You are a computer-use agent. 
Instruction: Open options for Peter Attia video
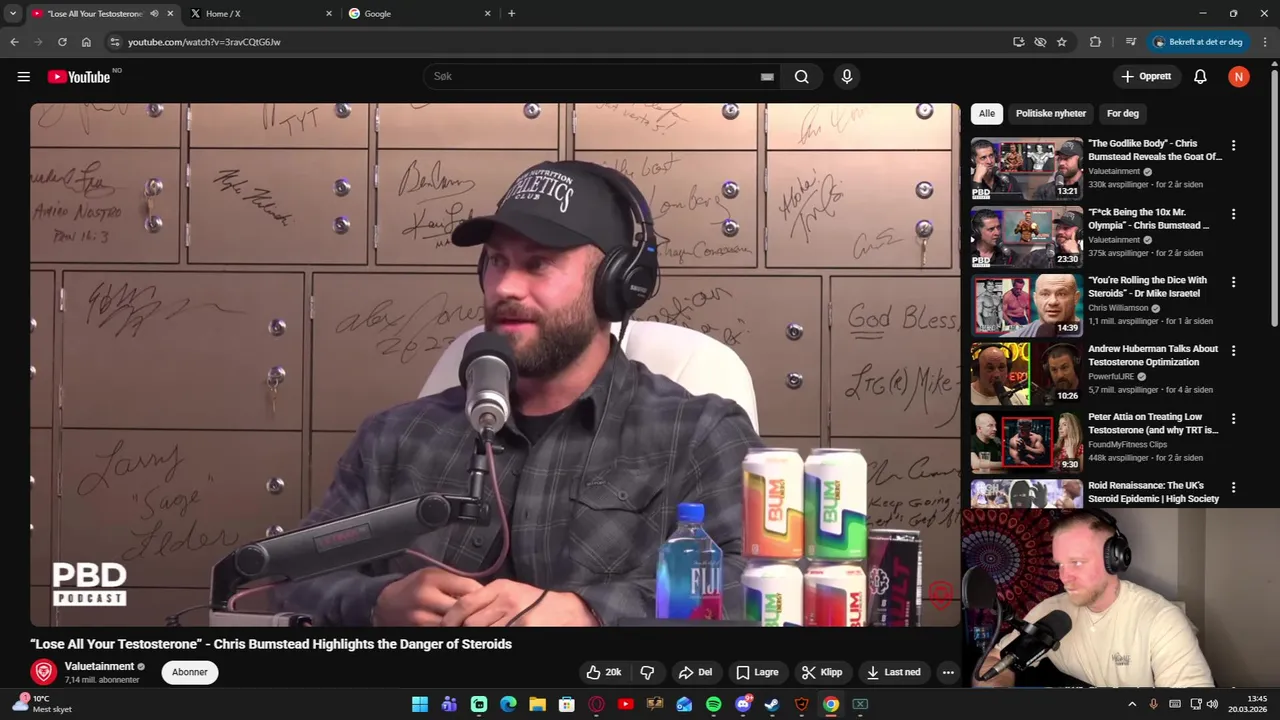click(x=1233, y=418)
